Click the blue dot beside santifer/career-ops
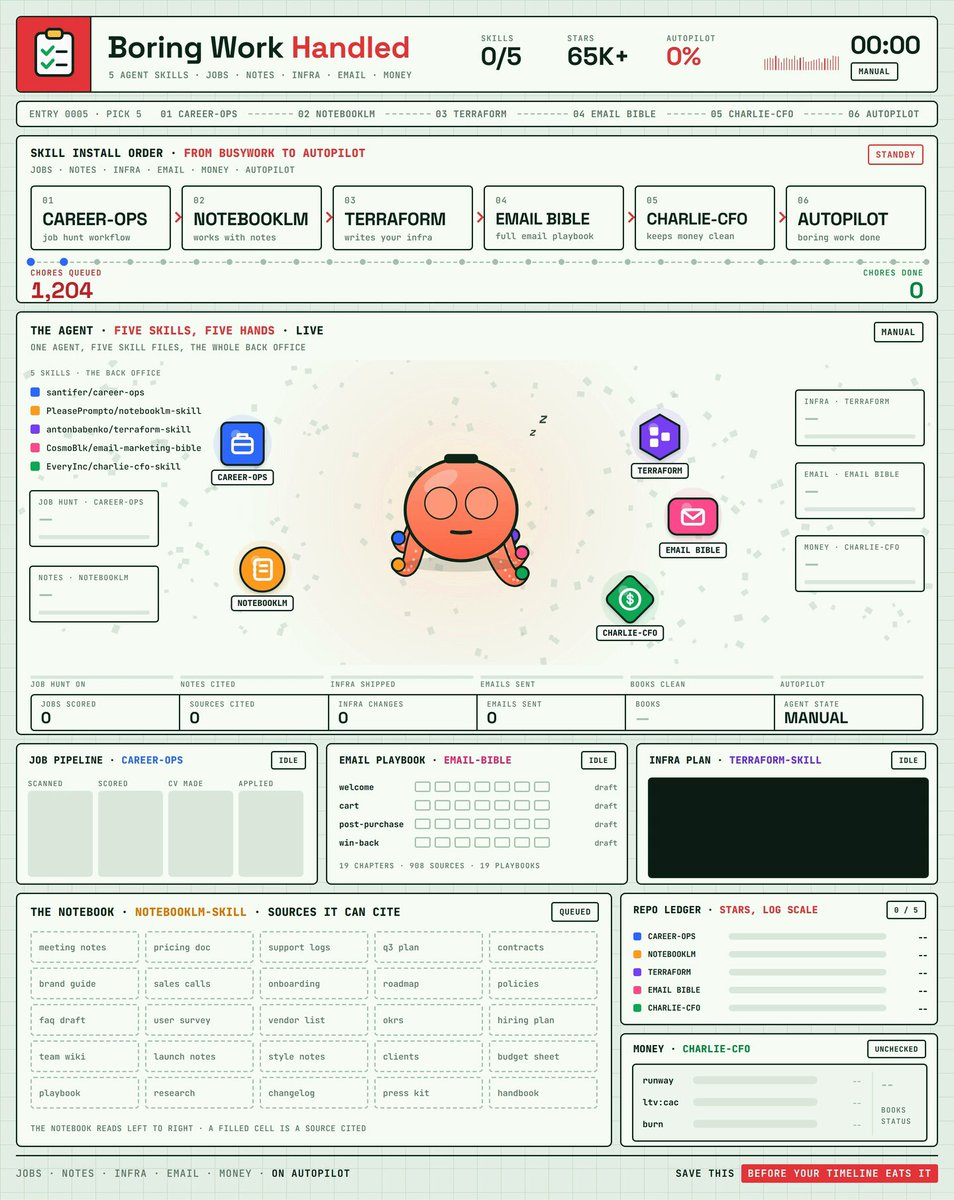 pyautogui.click(x=35, y=393)
